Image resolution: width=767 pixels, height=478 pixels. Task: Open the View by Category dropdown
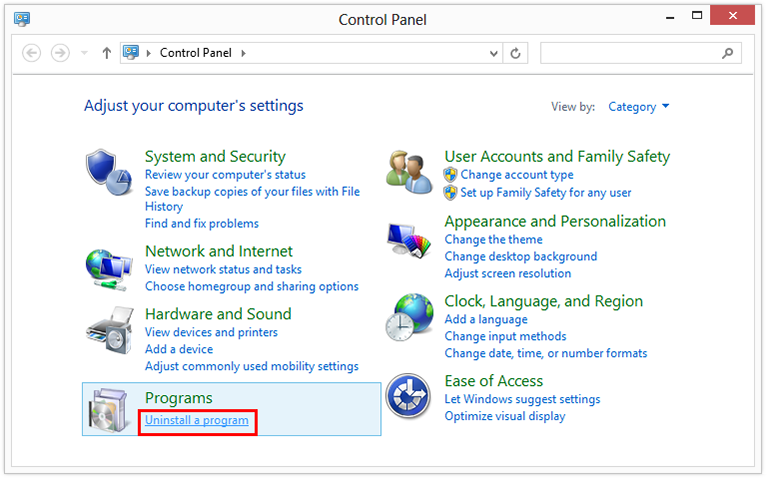pos(638,107)
